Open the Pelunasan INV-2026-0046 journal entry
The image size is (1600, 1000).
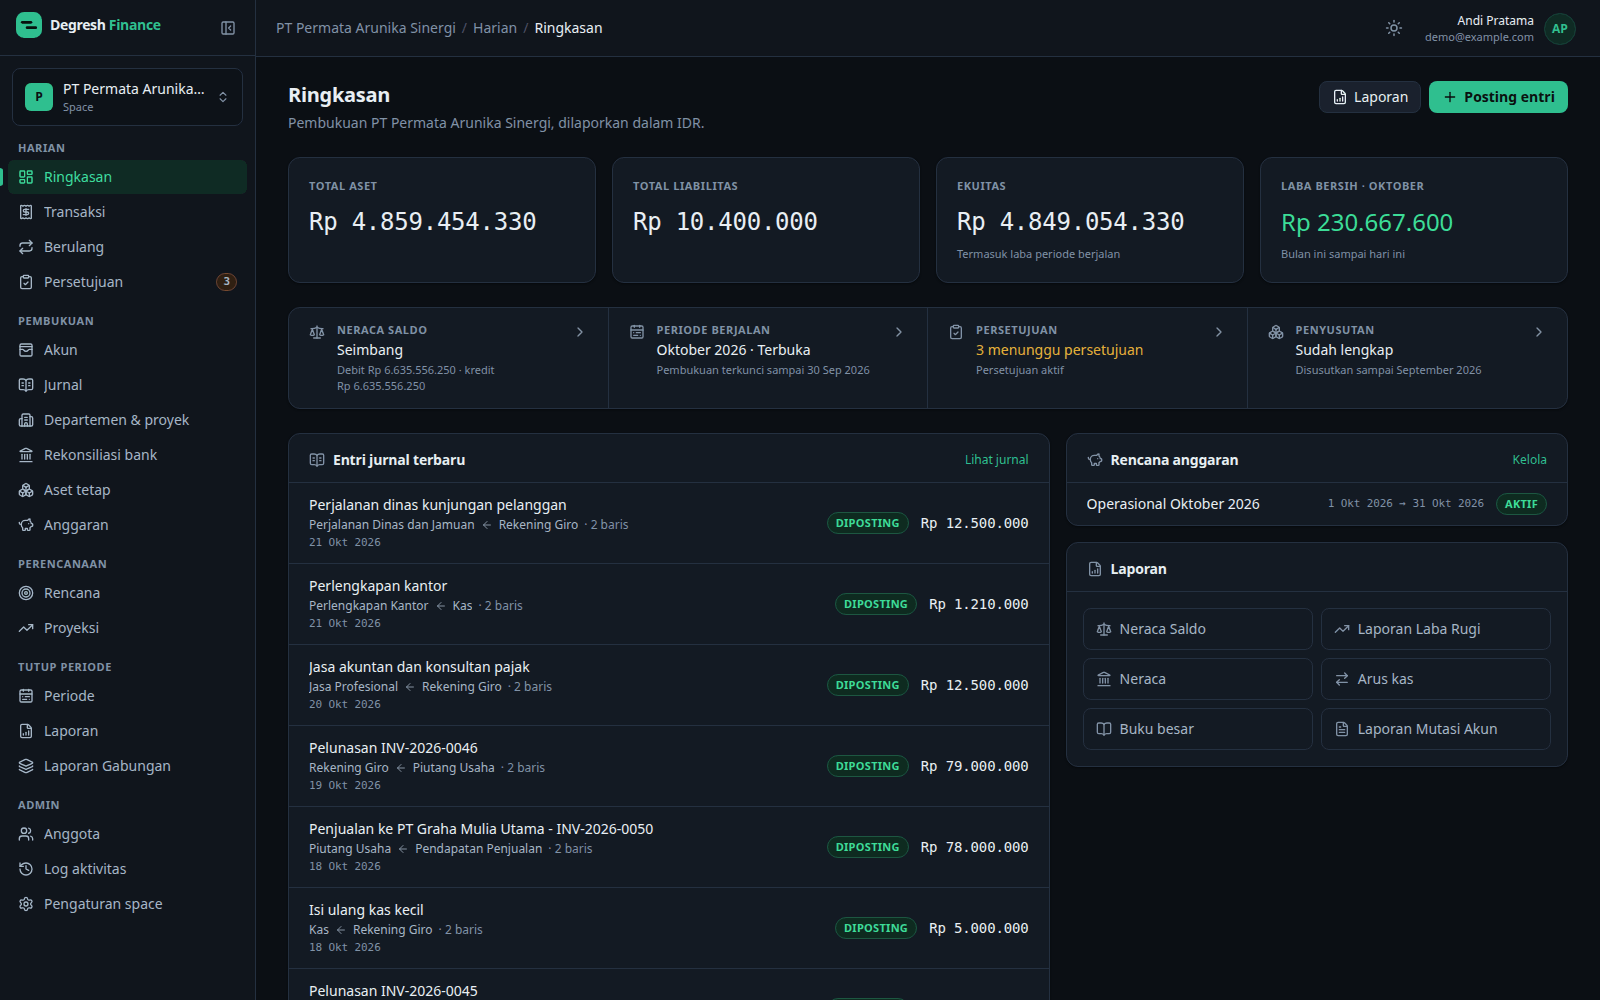pos(669,766)
